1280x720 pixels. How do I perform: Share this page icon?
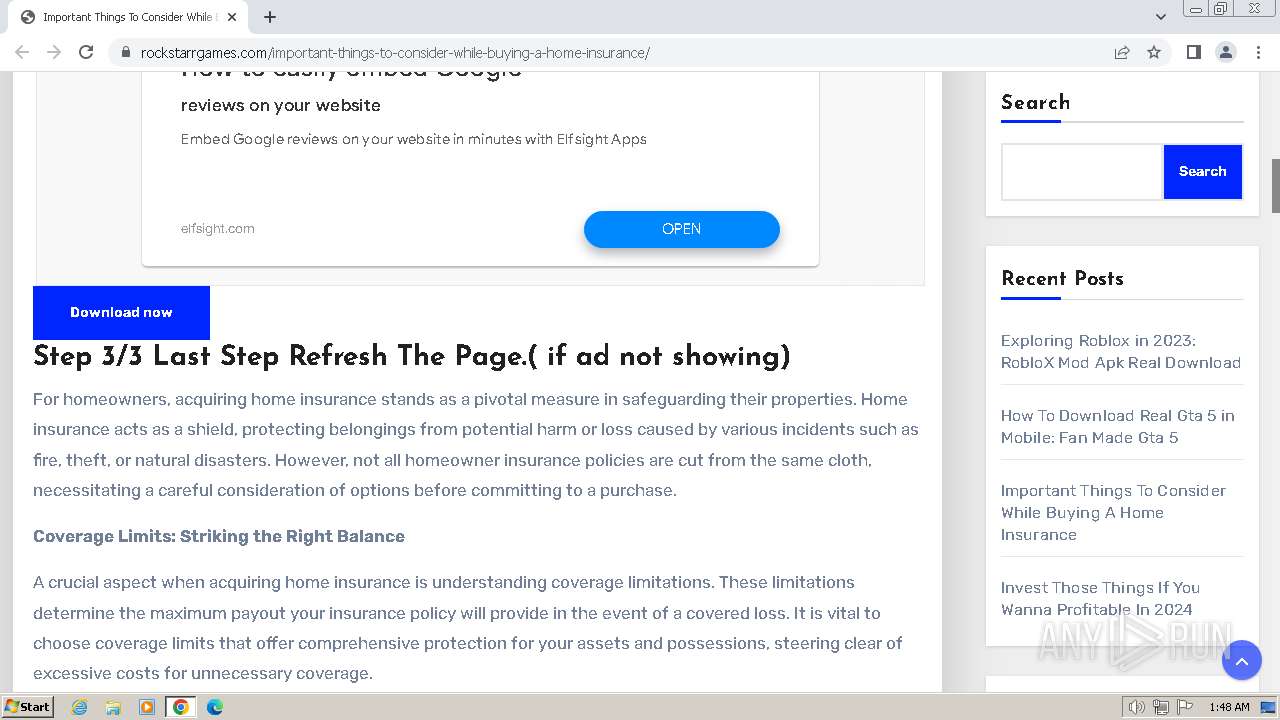click(1122, 52)
